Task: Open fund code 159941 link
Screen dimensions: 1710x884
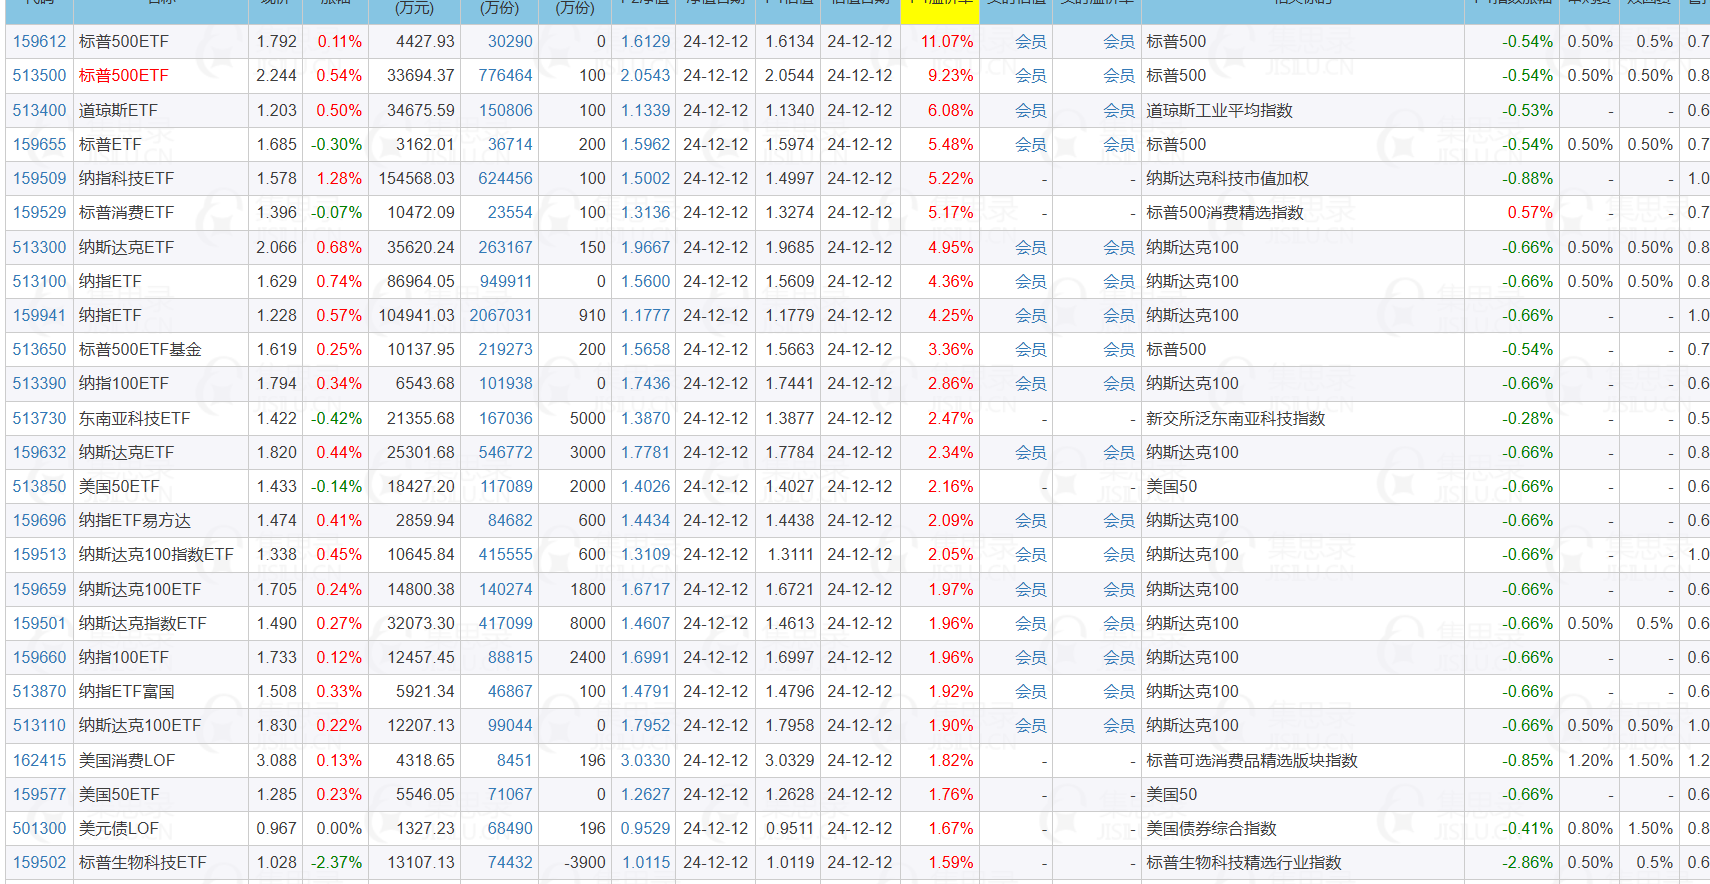Action: (x=39, y=315)
